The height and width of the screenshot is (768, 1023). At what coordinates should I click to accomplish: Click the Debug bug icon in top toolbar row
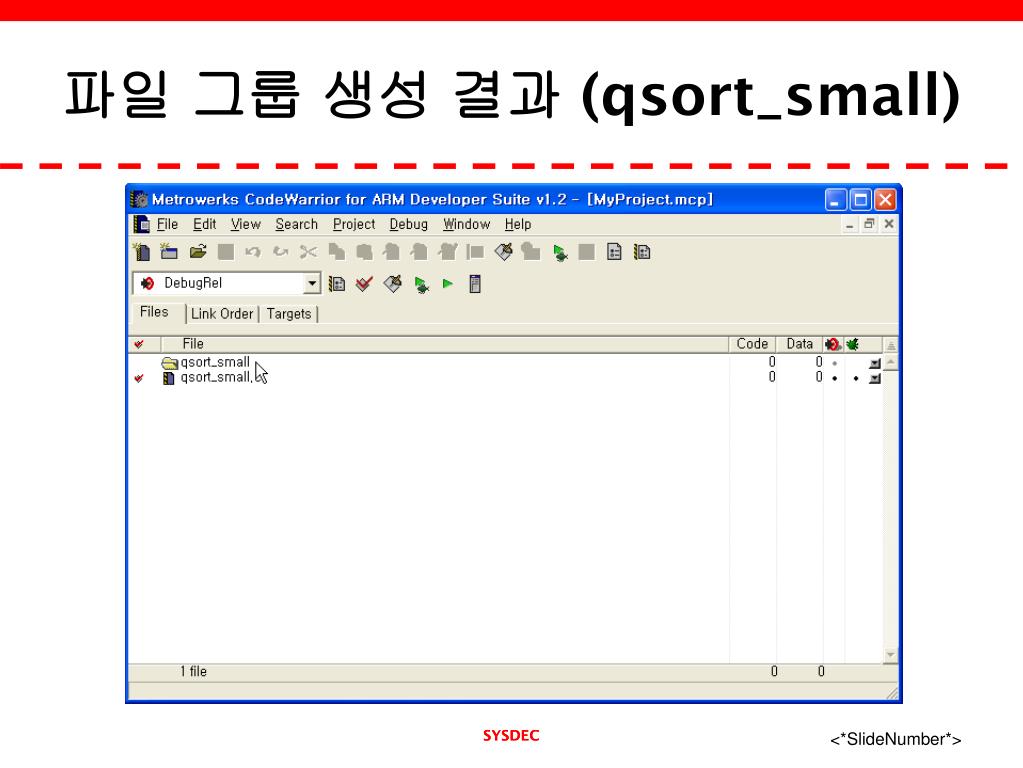560,253
